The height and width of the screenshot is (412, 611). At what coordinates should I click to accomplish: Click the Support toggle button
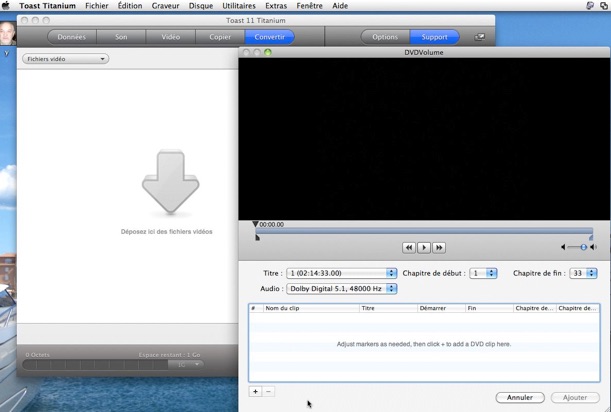[434, 37]
